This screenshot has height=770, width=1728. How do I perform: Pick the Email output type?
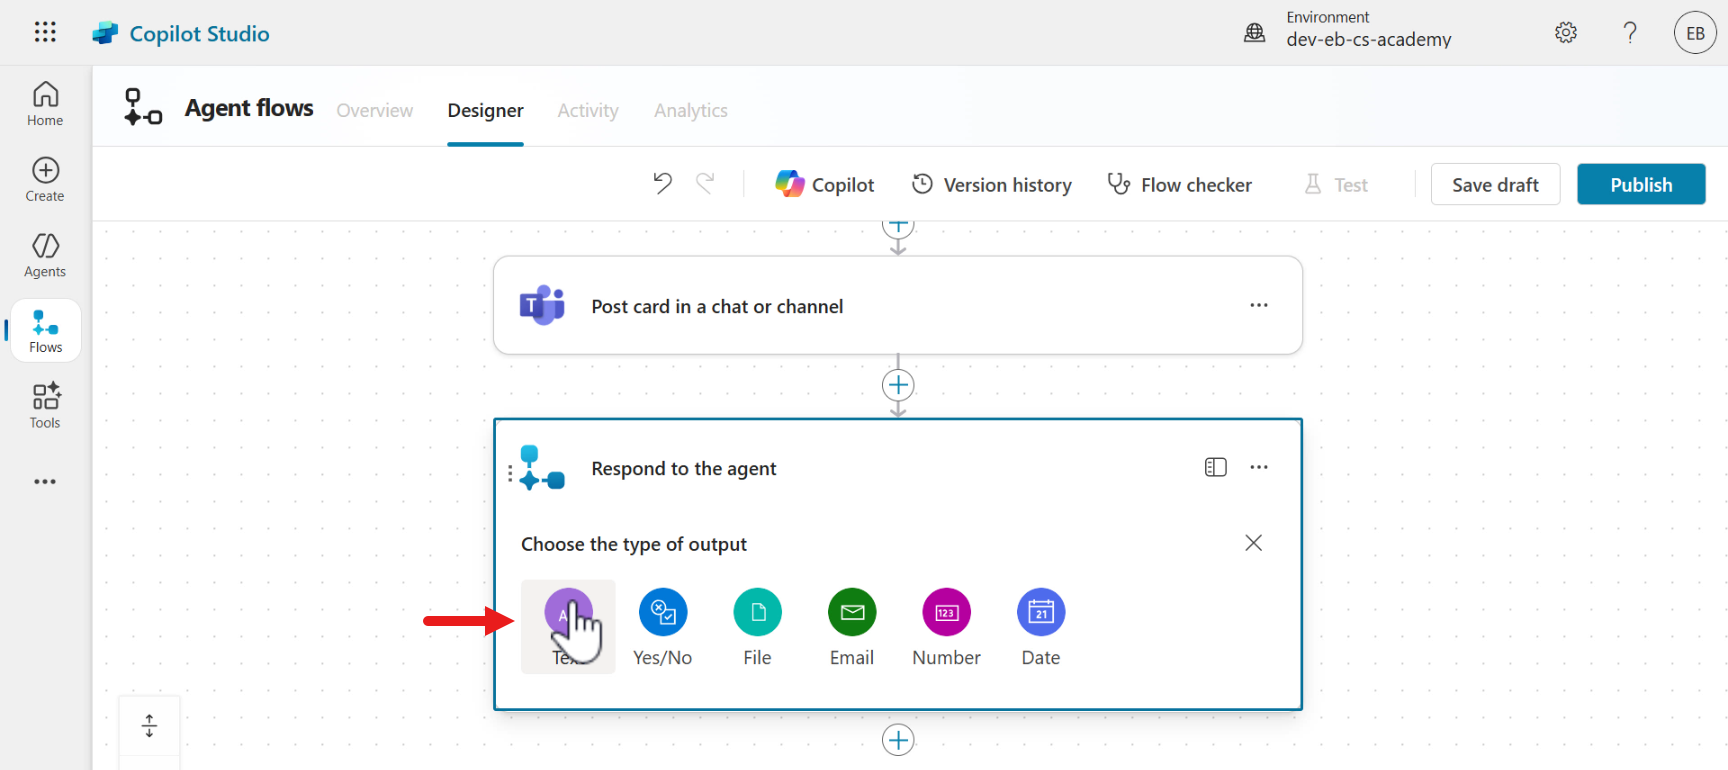click(x=852, y=613)
